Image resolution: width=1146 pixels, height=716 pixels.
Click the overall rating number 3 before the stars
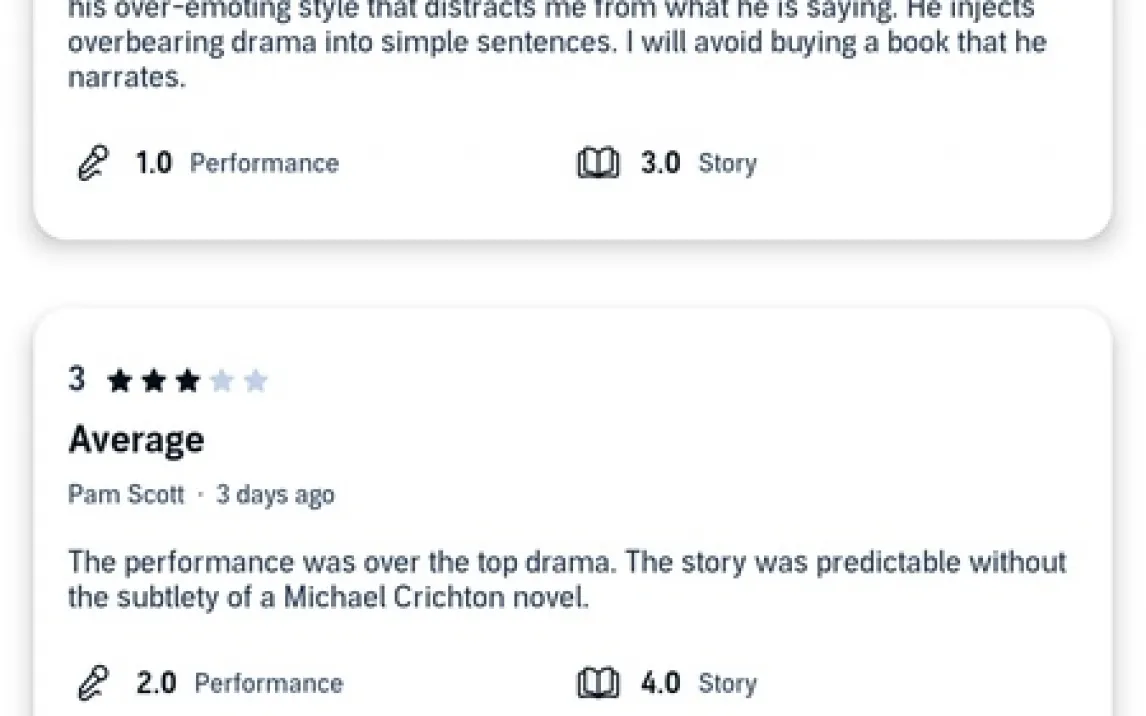(x=77, y=380)
